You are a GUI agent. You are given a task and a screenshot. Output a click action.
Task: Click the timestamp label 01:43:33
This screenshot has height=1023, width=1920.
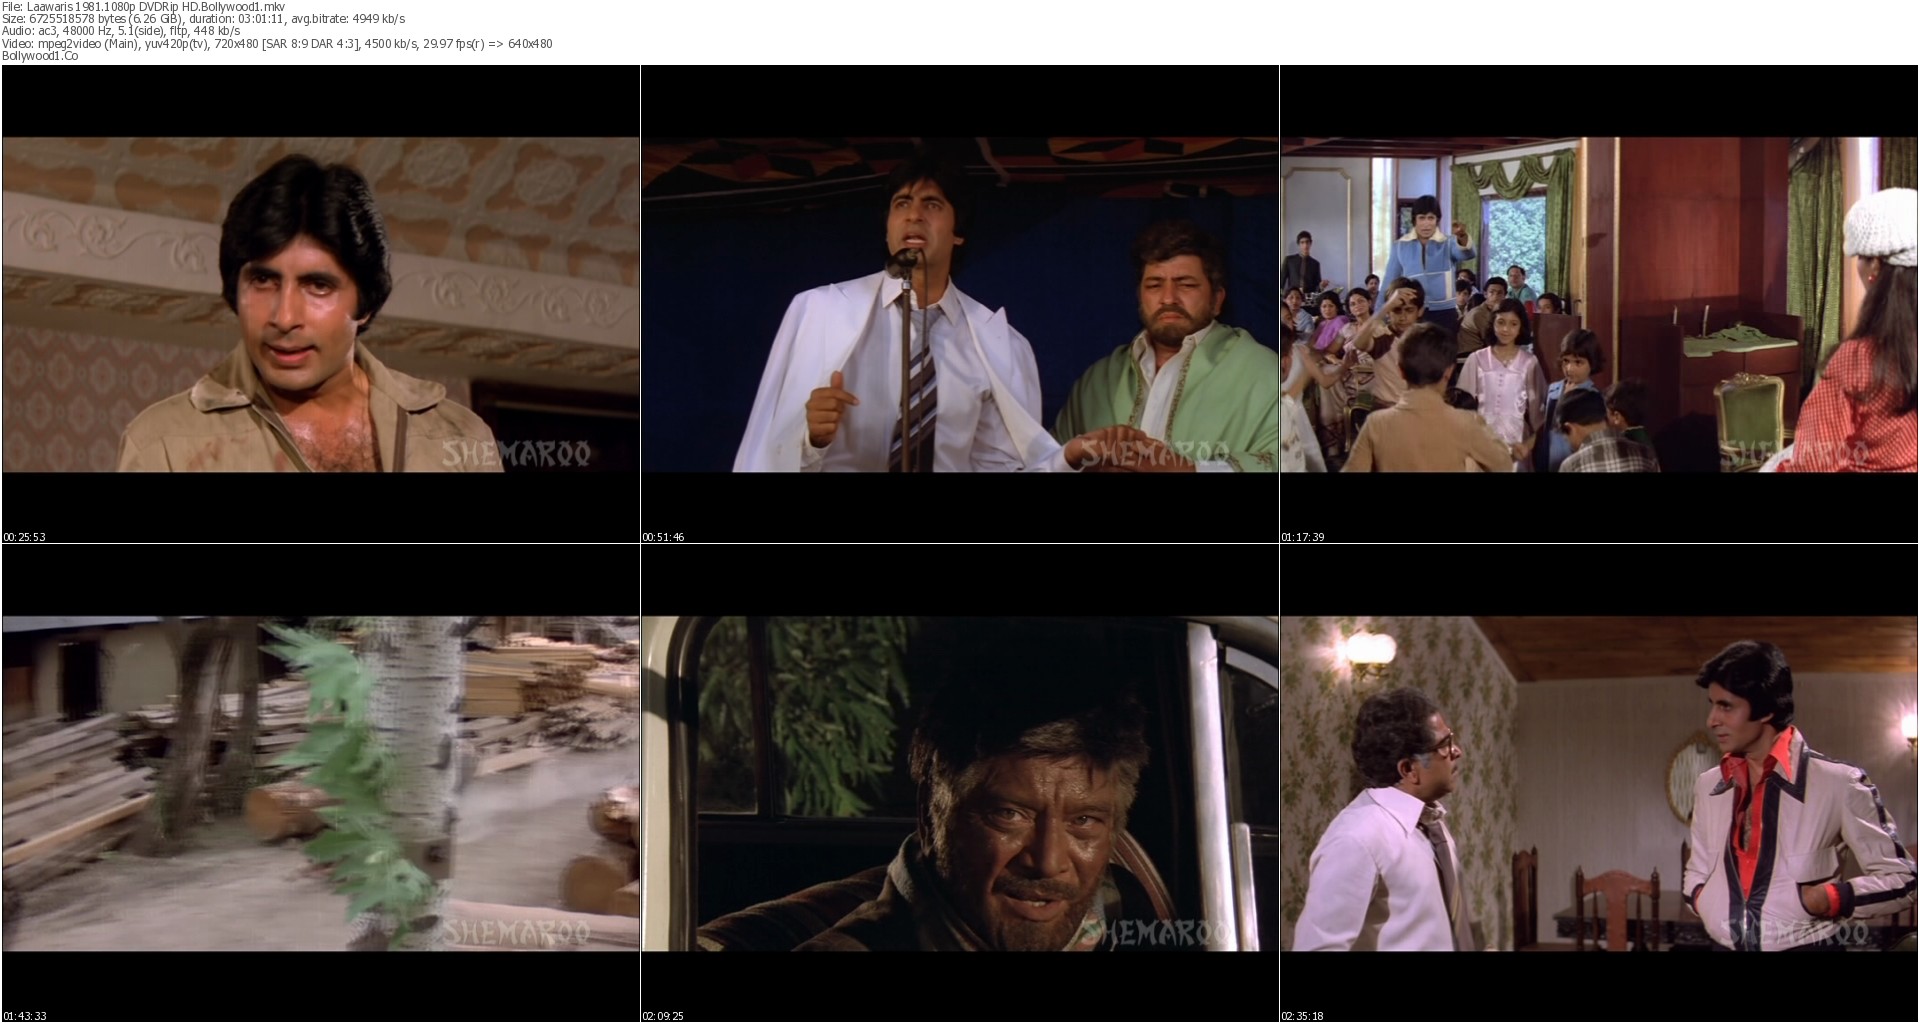[x=24, y=1016]
